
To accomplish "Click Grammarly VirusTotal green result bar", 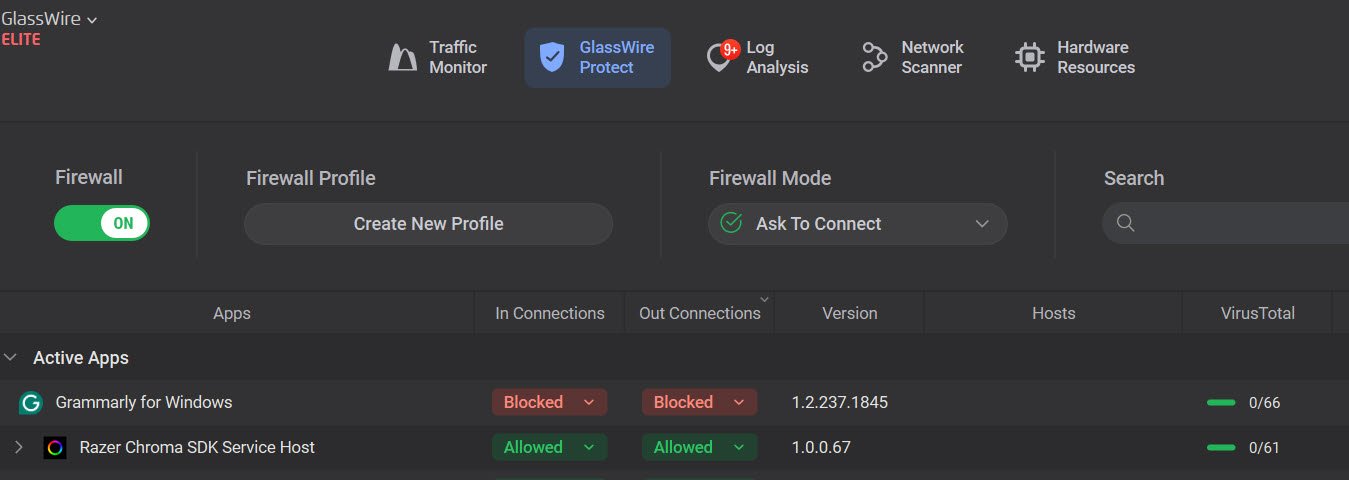I will [x=1221, y=403].
